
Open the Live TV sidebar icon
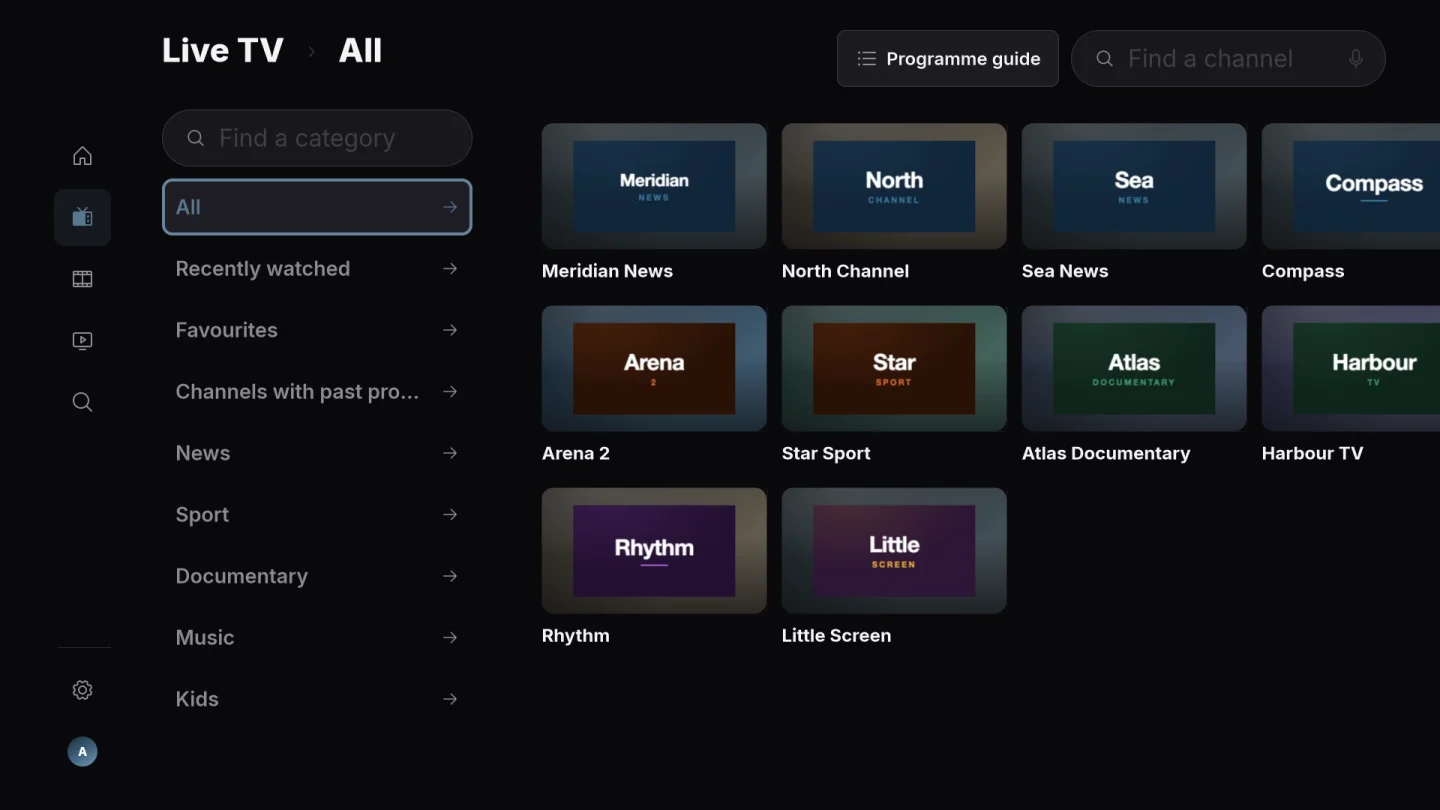point(82,217)
